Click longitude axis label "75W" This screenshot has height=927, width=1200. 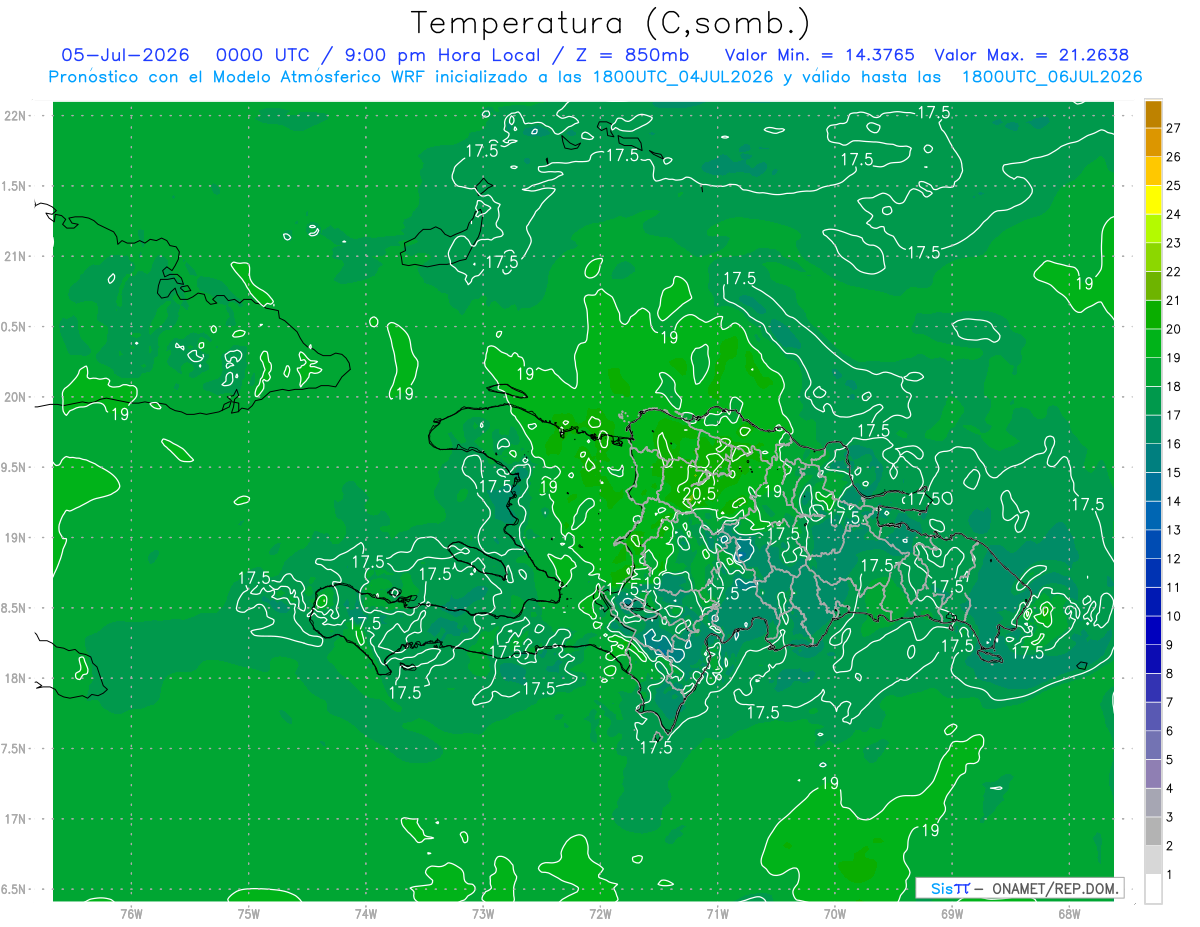coord(248,913)
